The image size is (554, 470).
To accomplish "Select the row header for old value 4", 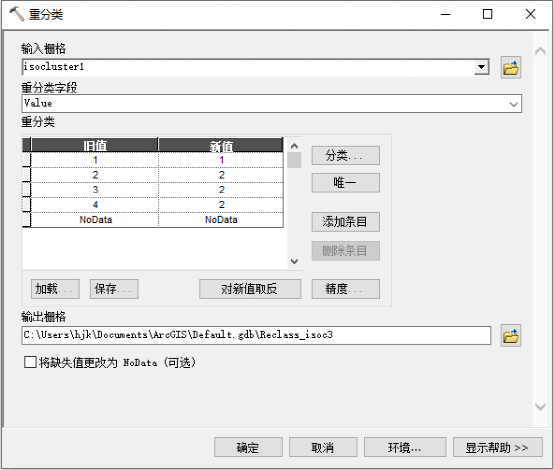I will point(26,205).
